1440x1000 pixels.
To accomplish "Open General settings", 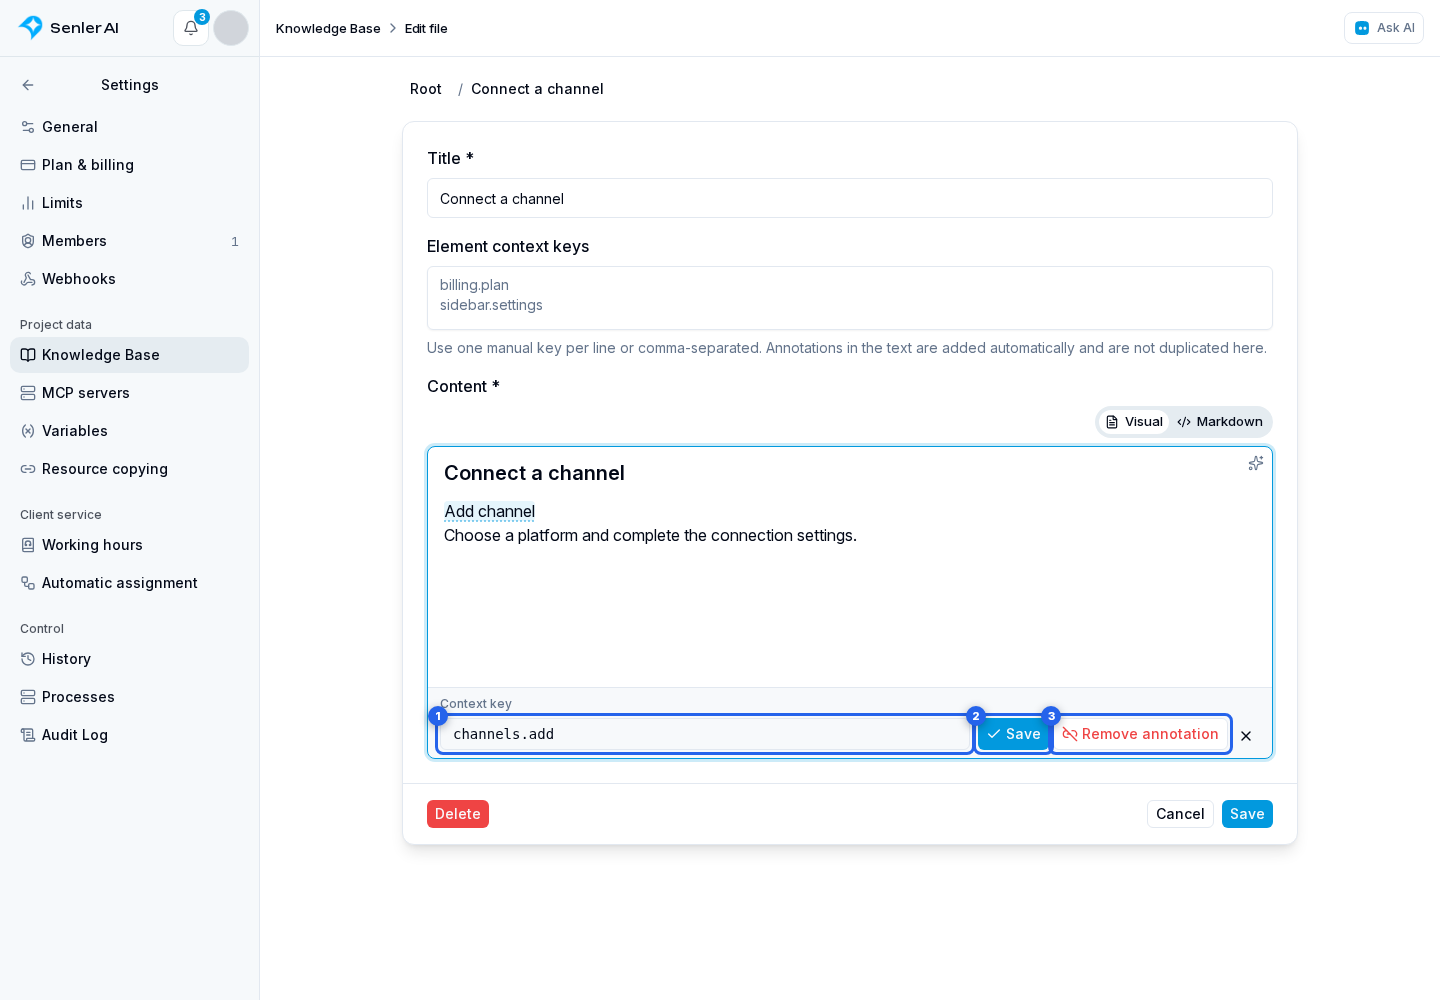I will pos(130,127).
